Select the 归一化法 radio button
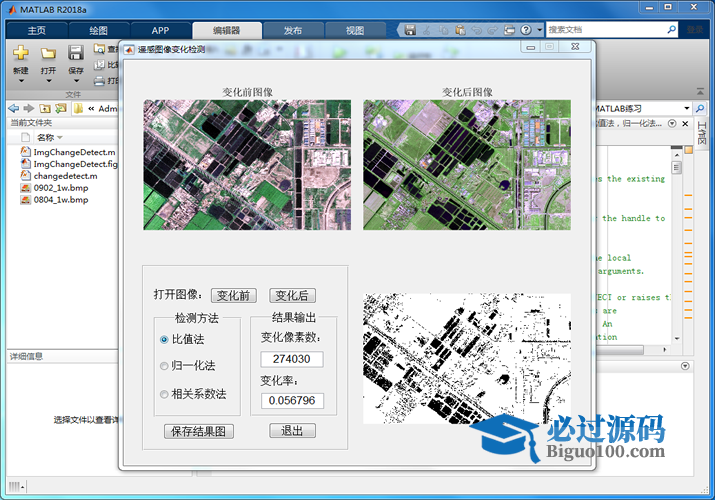This screenshot has width=715, height=500. tap(164, 366)
